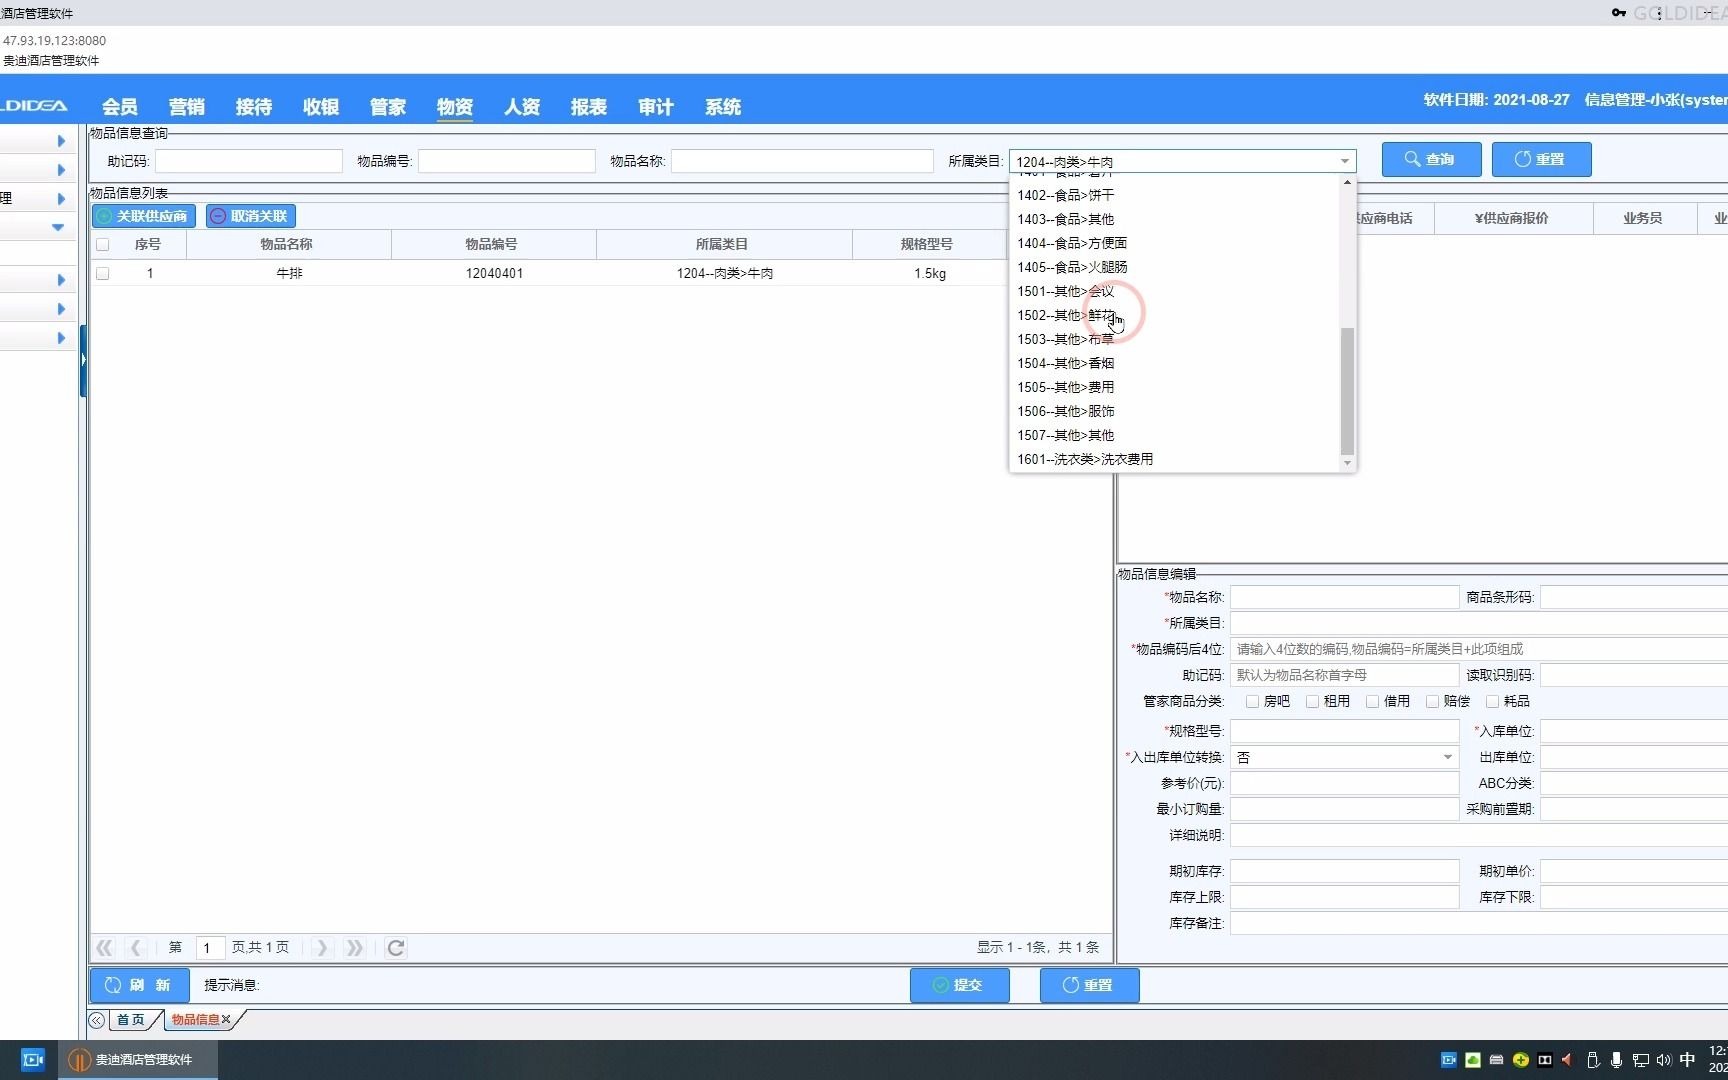Click the 查询 search button
The height and width of the screenshot is (1080, 1728).
click(1431, 159)
